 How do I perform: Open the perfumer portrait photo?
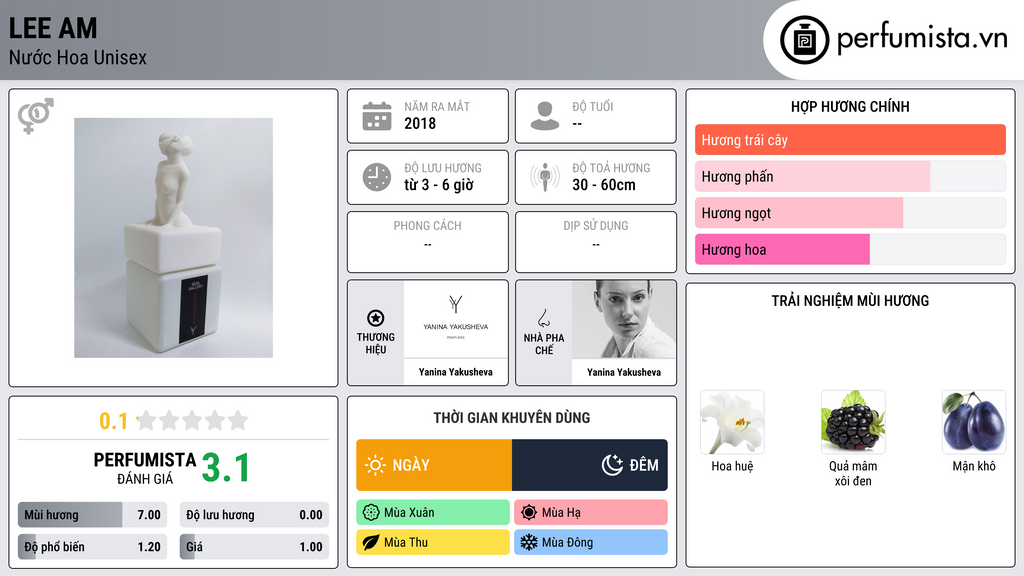click(624, 319)
